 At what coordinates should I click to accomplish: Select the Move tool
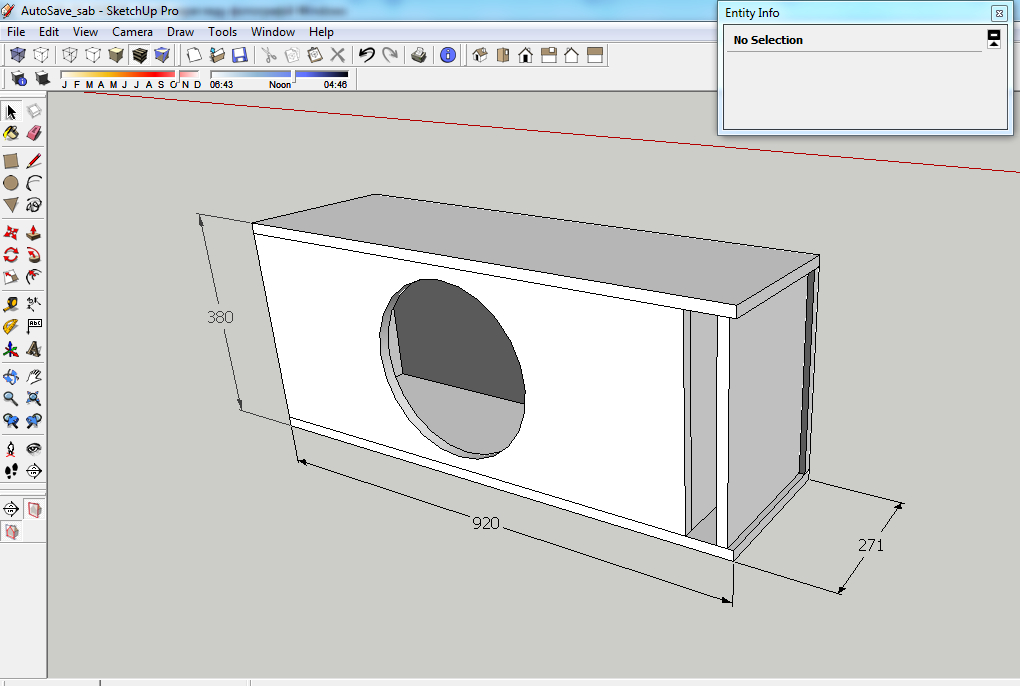click(11, 233)
